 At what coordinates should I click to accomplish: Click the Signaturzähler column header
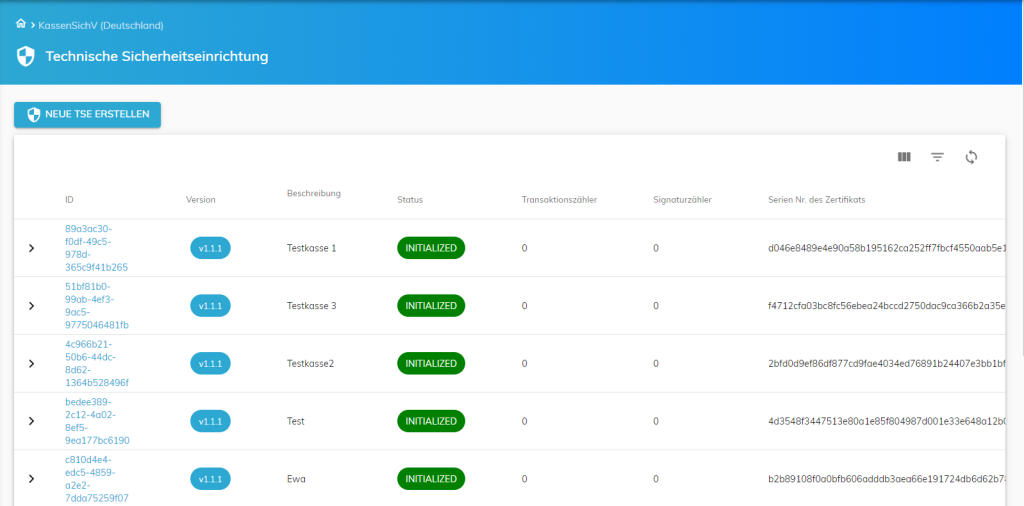pos(682,199)
